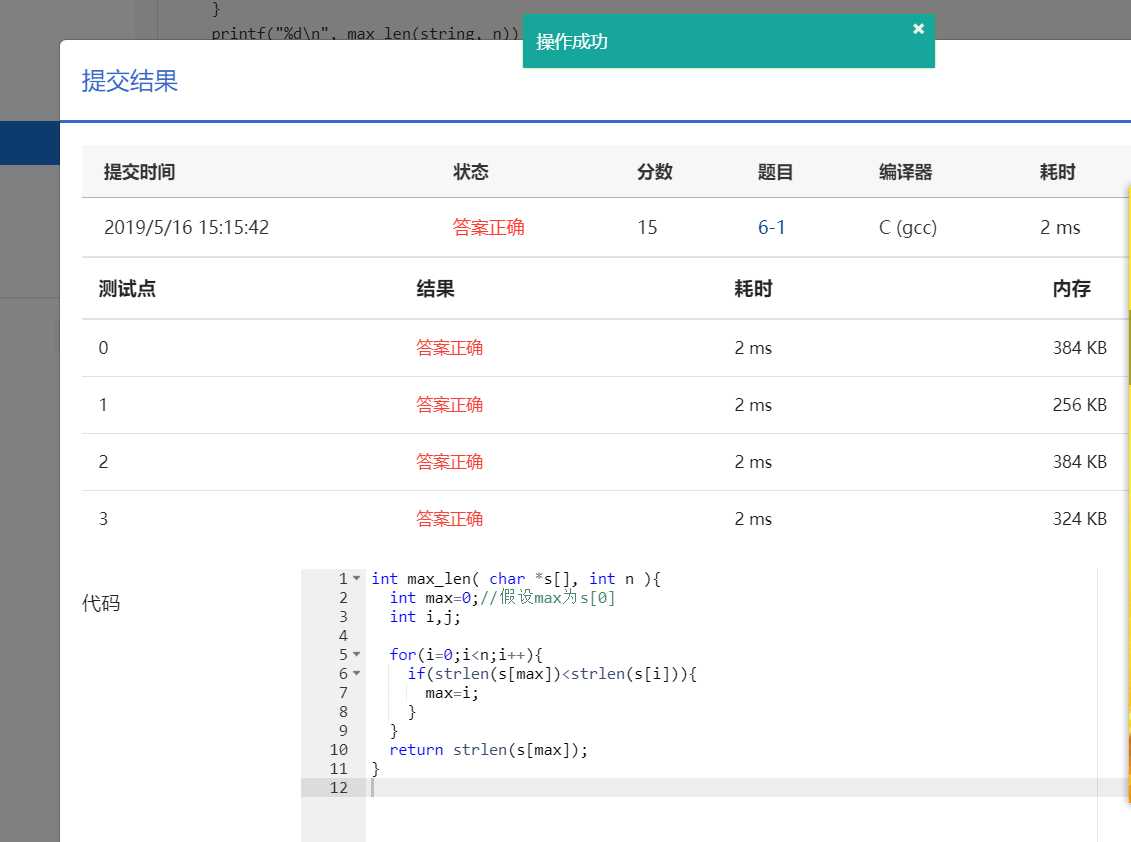Click the code line int i,j;
Screen dimensions: 1131x842
click(x=425, y=617)
